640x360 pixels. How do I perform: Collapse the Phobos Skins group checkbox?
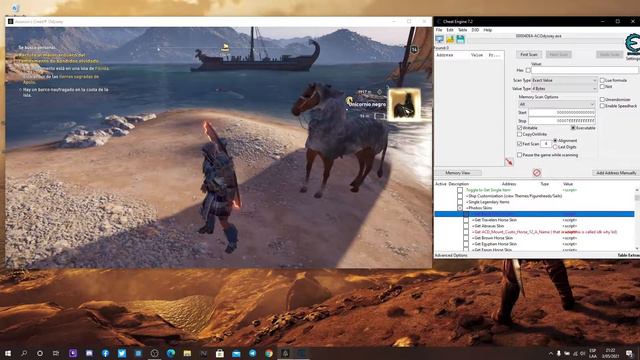coord(460,208)
